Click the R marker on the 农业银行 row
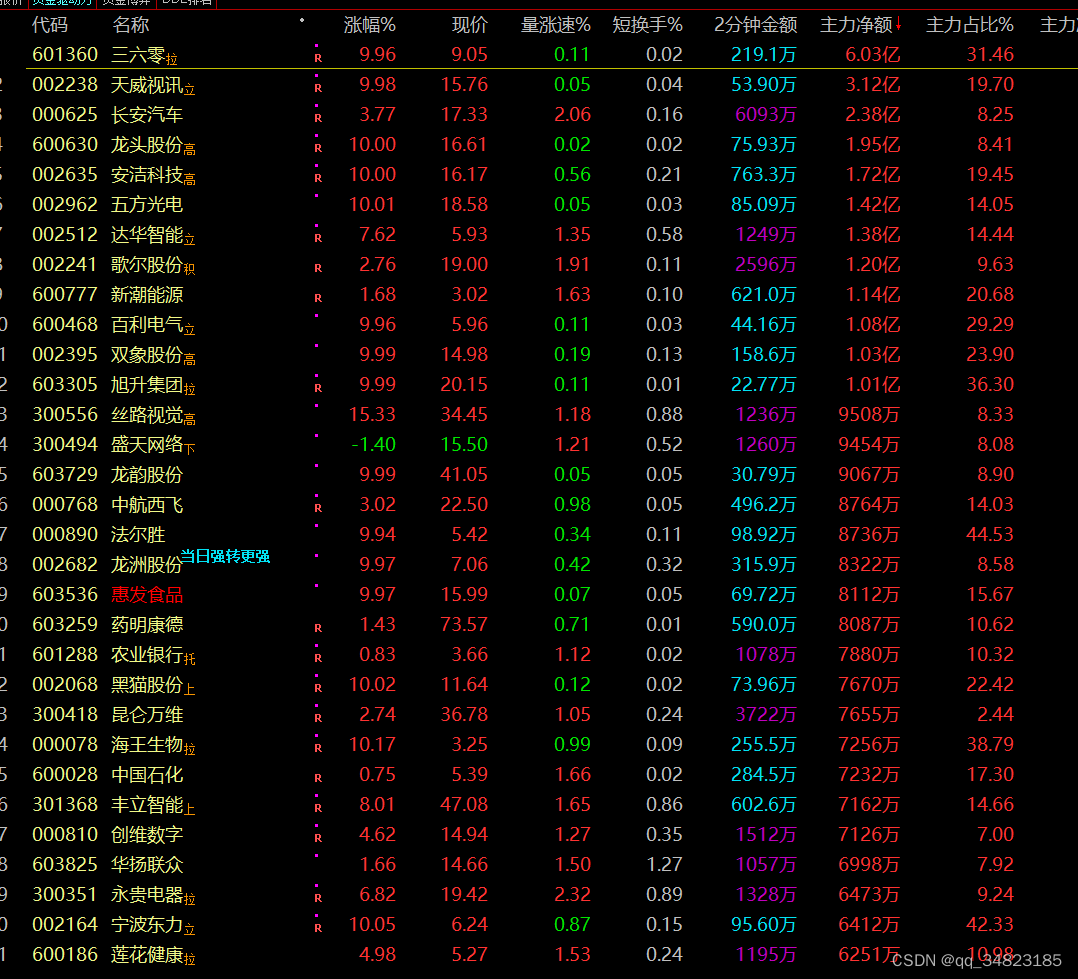The width and height of the screenshot is (1078, 979). click(318, 658)
